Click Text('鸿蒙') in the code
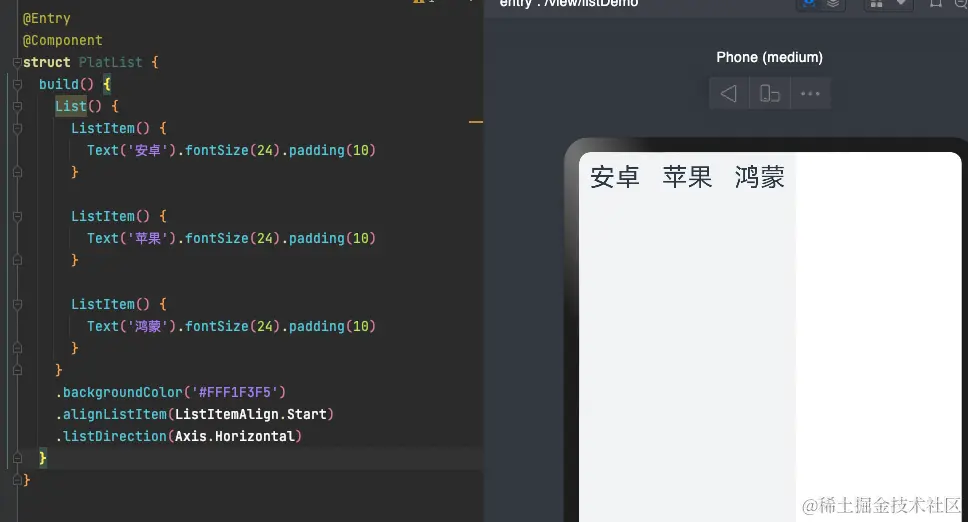Viewport: 968px width, 522px height. (132, 326)
